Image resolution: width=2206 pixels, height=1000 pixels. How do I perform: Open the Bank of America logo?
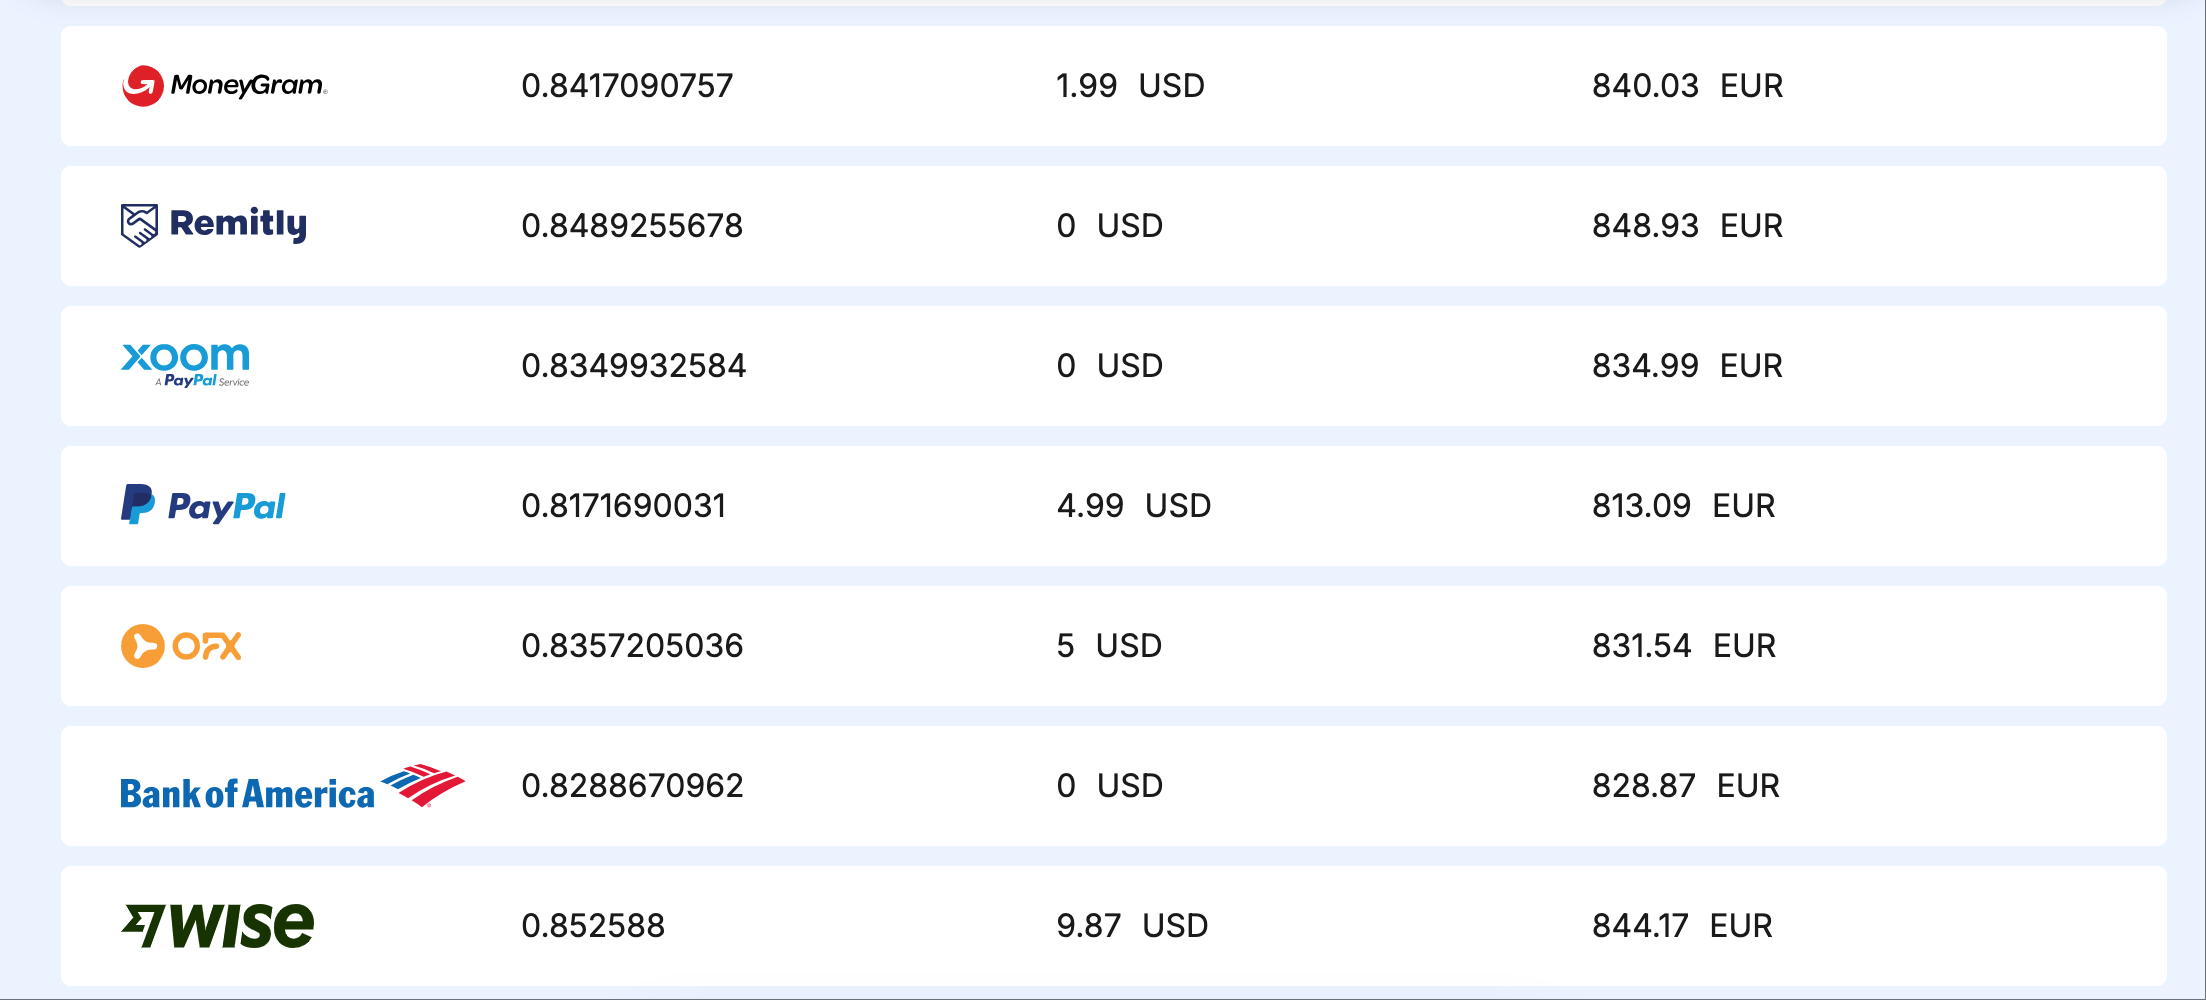point(291,787)
